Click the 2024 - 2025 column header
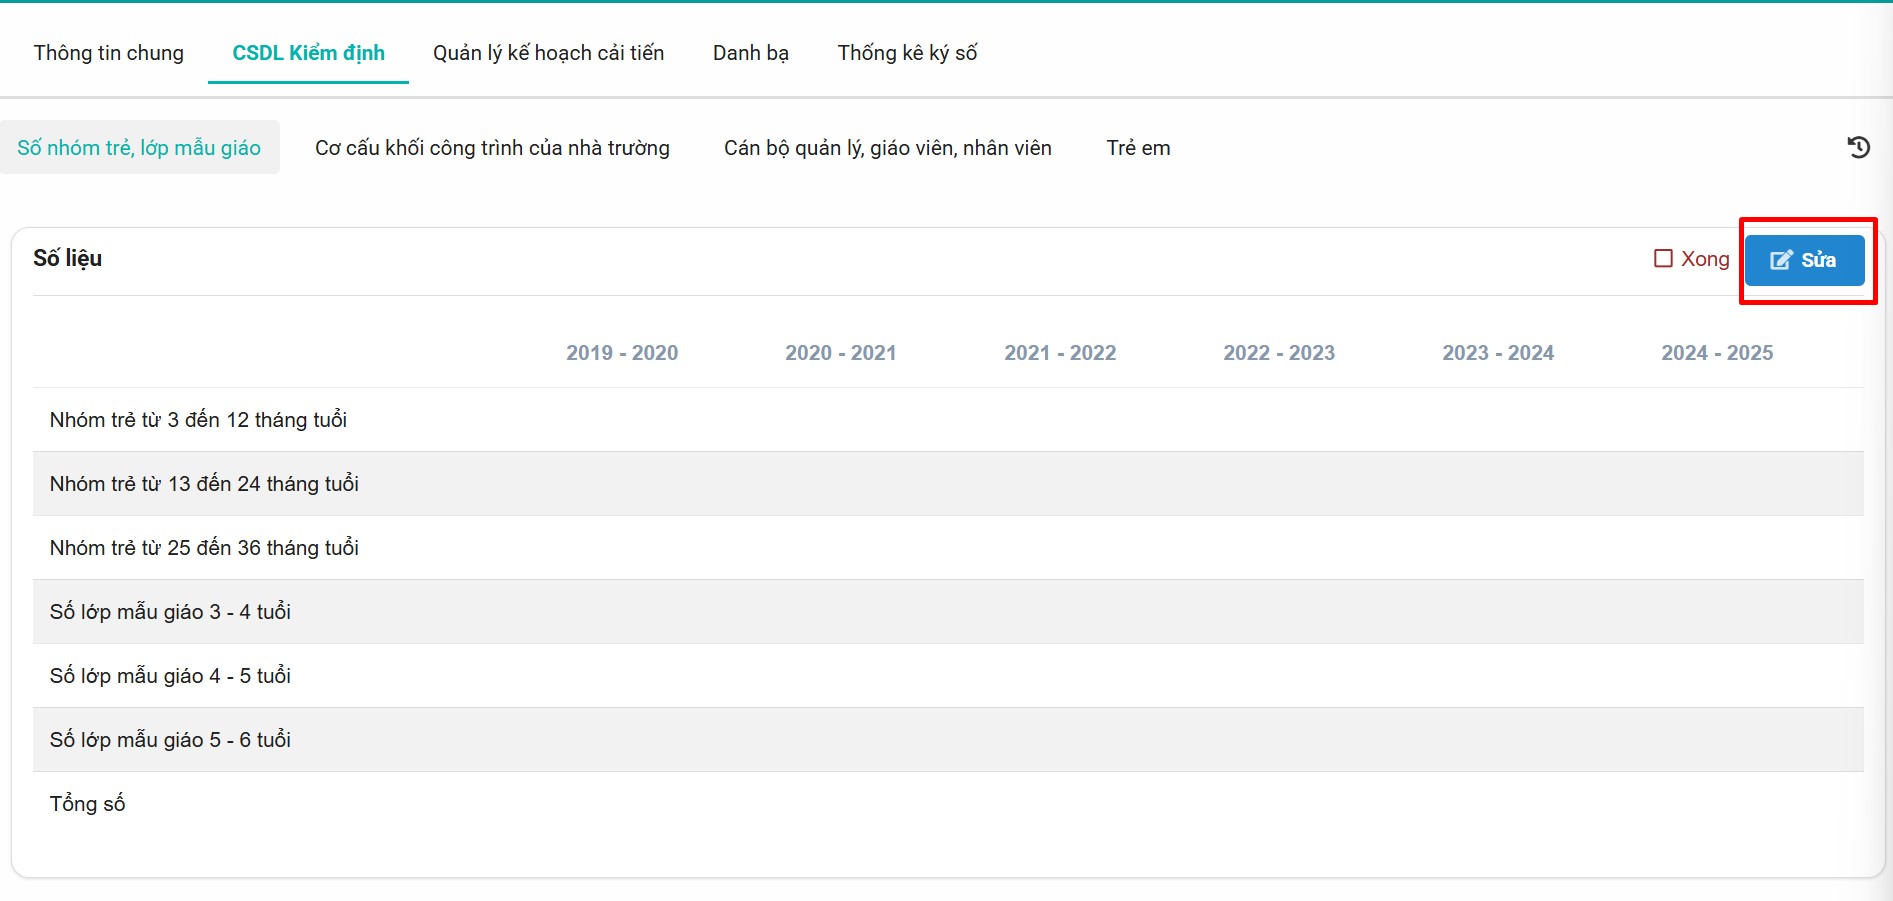 tap(1717, 353)
